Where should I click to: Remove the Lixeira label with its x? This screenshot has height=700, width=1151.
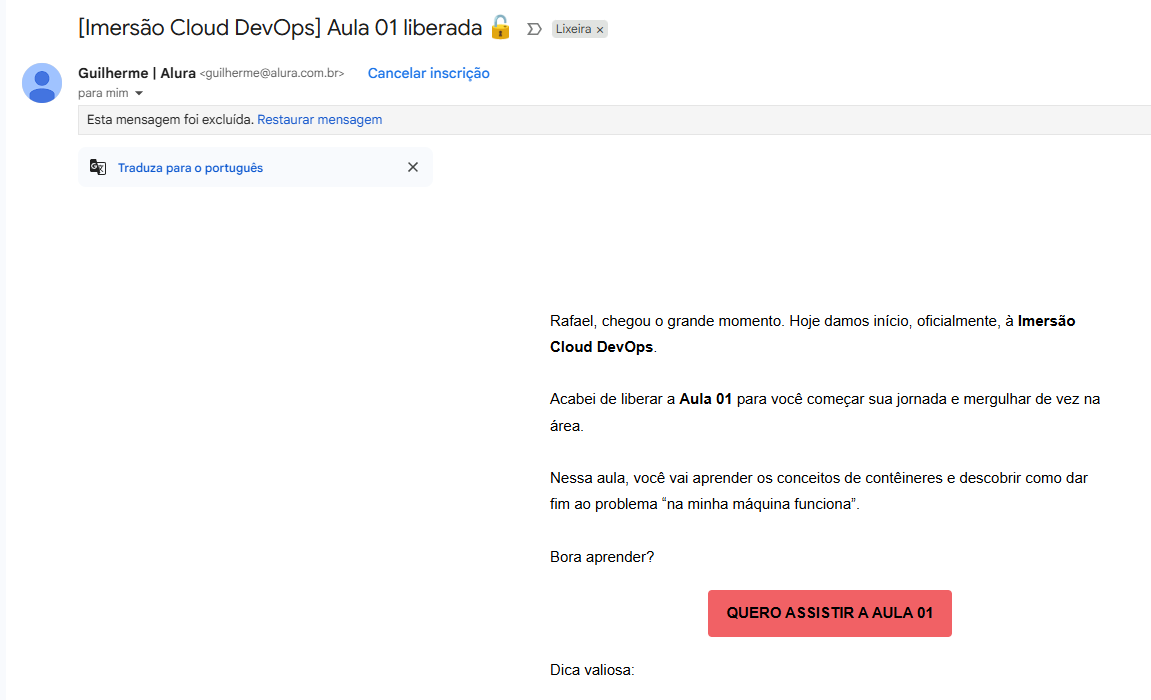pos(600,30)
